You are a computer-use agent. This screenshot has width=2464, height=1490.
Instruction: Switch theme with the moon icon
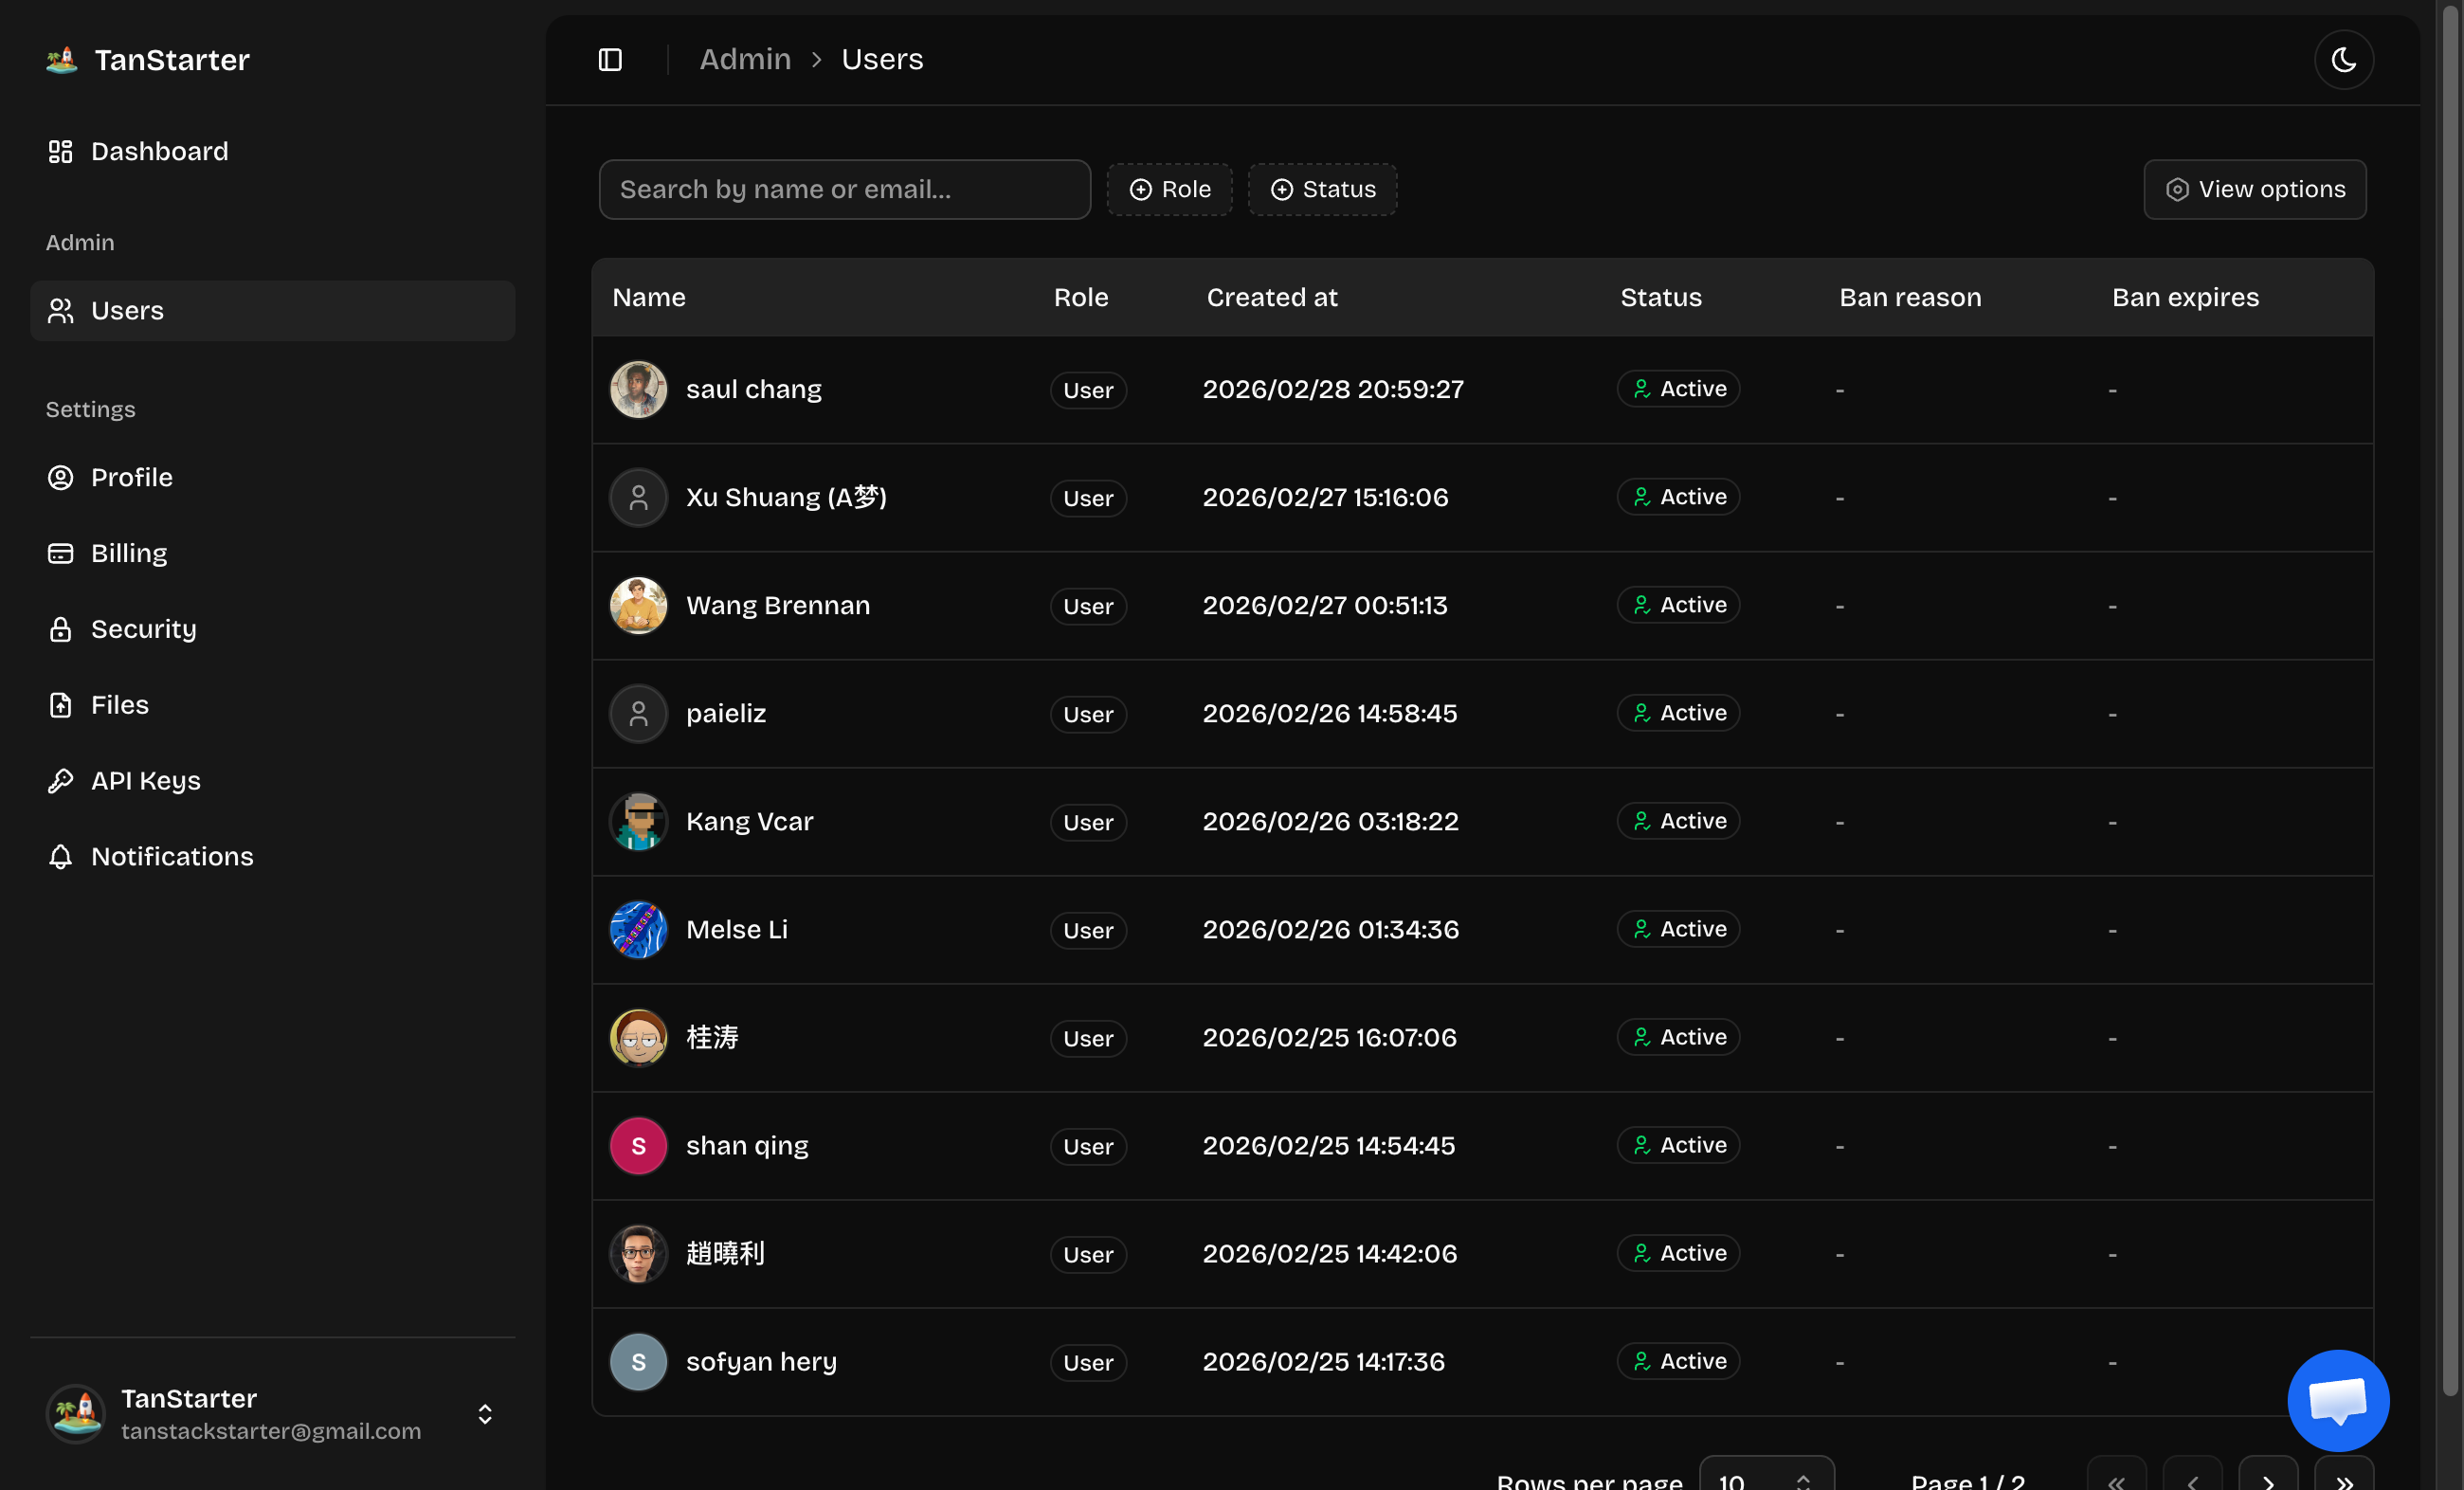pyautogui.click(x=2343, y=60)
